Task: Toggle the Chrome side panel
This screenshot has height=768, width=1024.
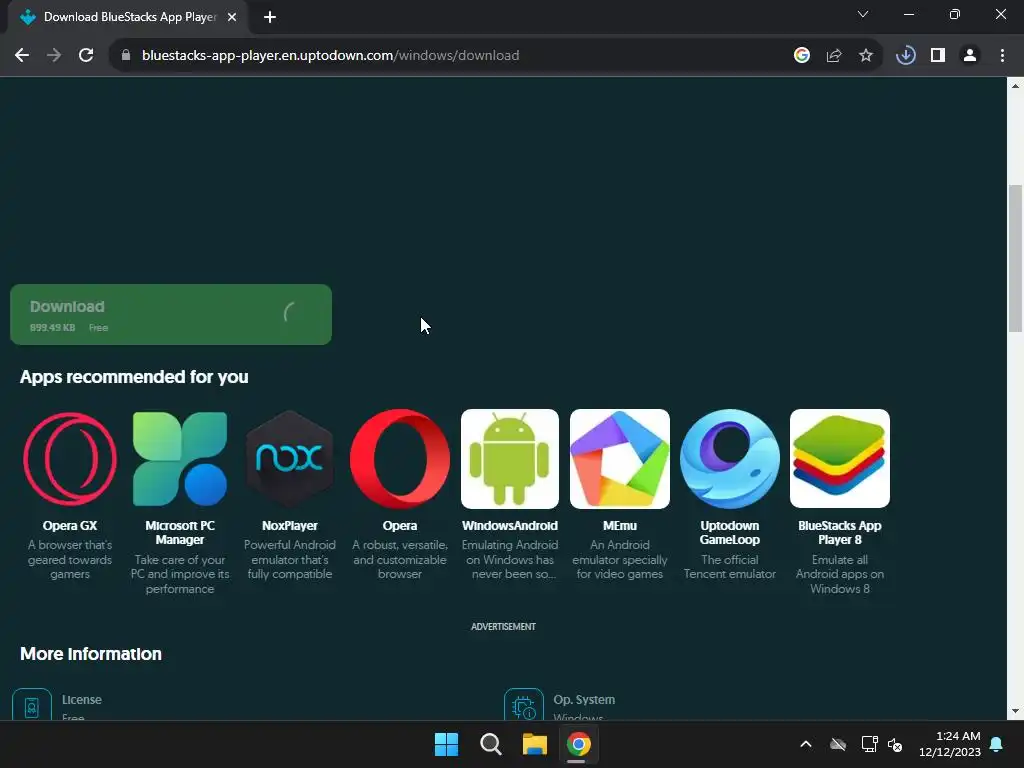Action: point(938,56)
